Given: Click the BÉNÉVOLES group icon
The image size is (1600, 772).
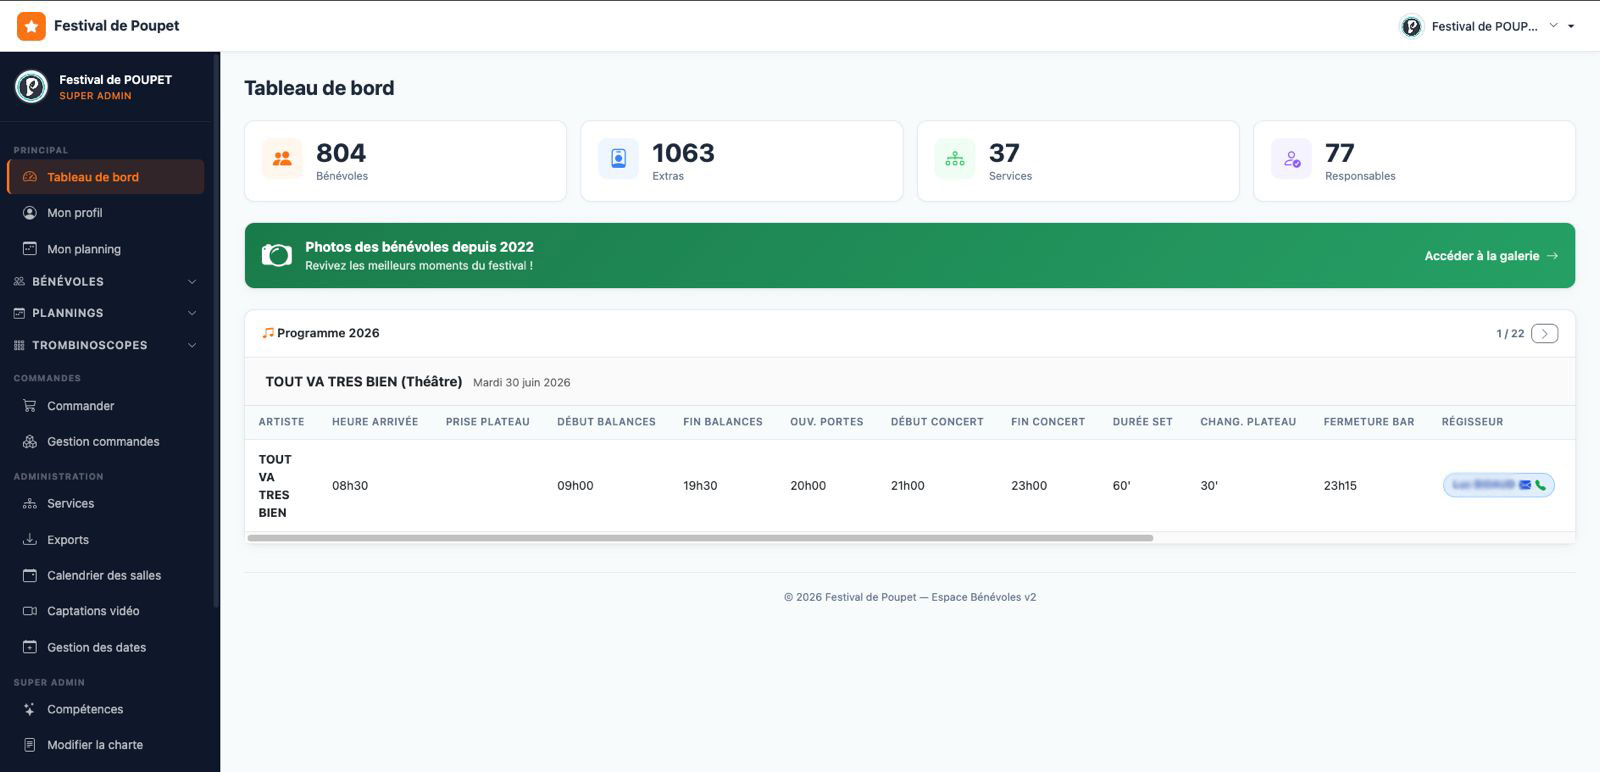Looking at the screenshot, I should [x=19, y=282].
